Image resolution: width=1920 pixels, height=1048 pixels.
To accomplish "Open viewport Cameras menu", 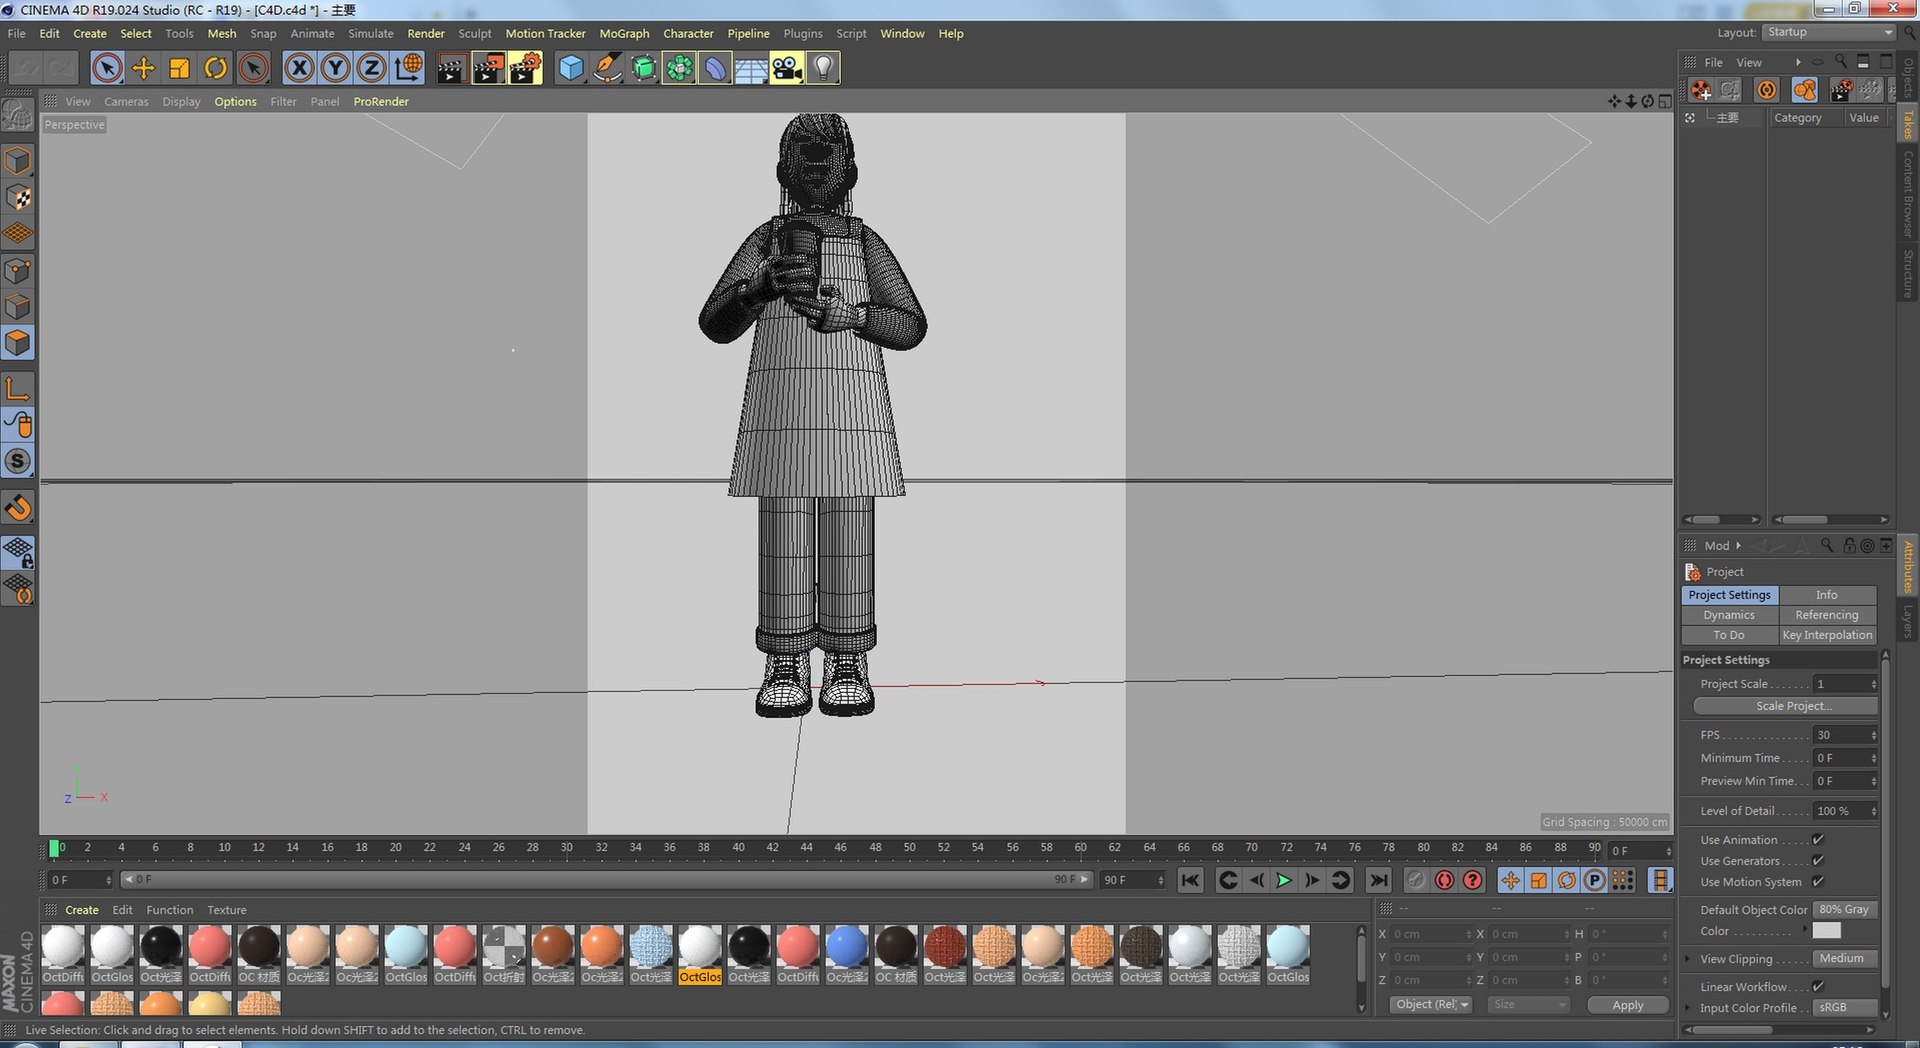I will (126, 102).
